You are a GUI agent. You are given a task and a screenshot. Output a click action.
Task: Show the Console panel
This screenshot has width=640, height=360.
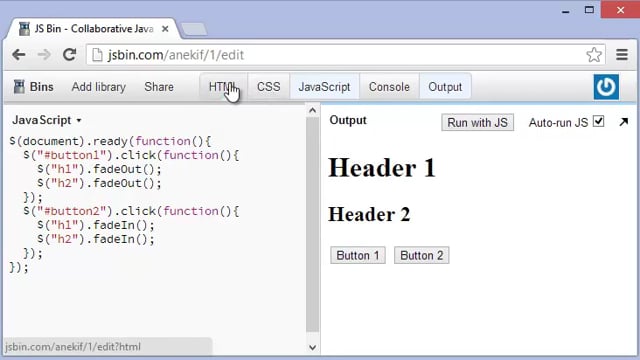click(389, 87)
